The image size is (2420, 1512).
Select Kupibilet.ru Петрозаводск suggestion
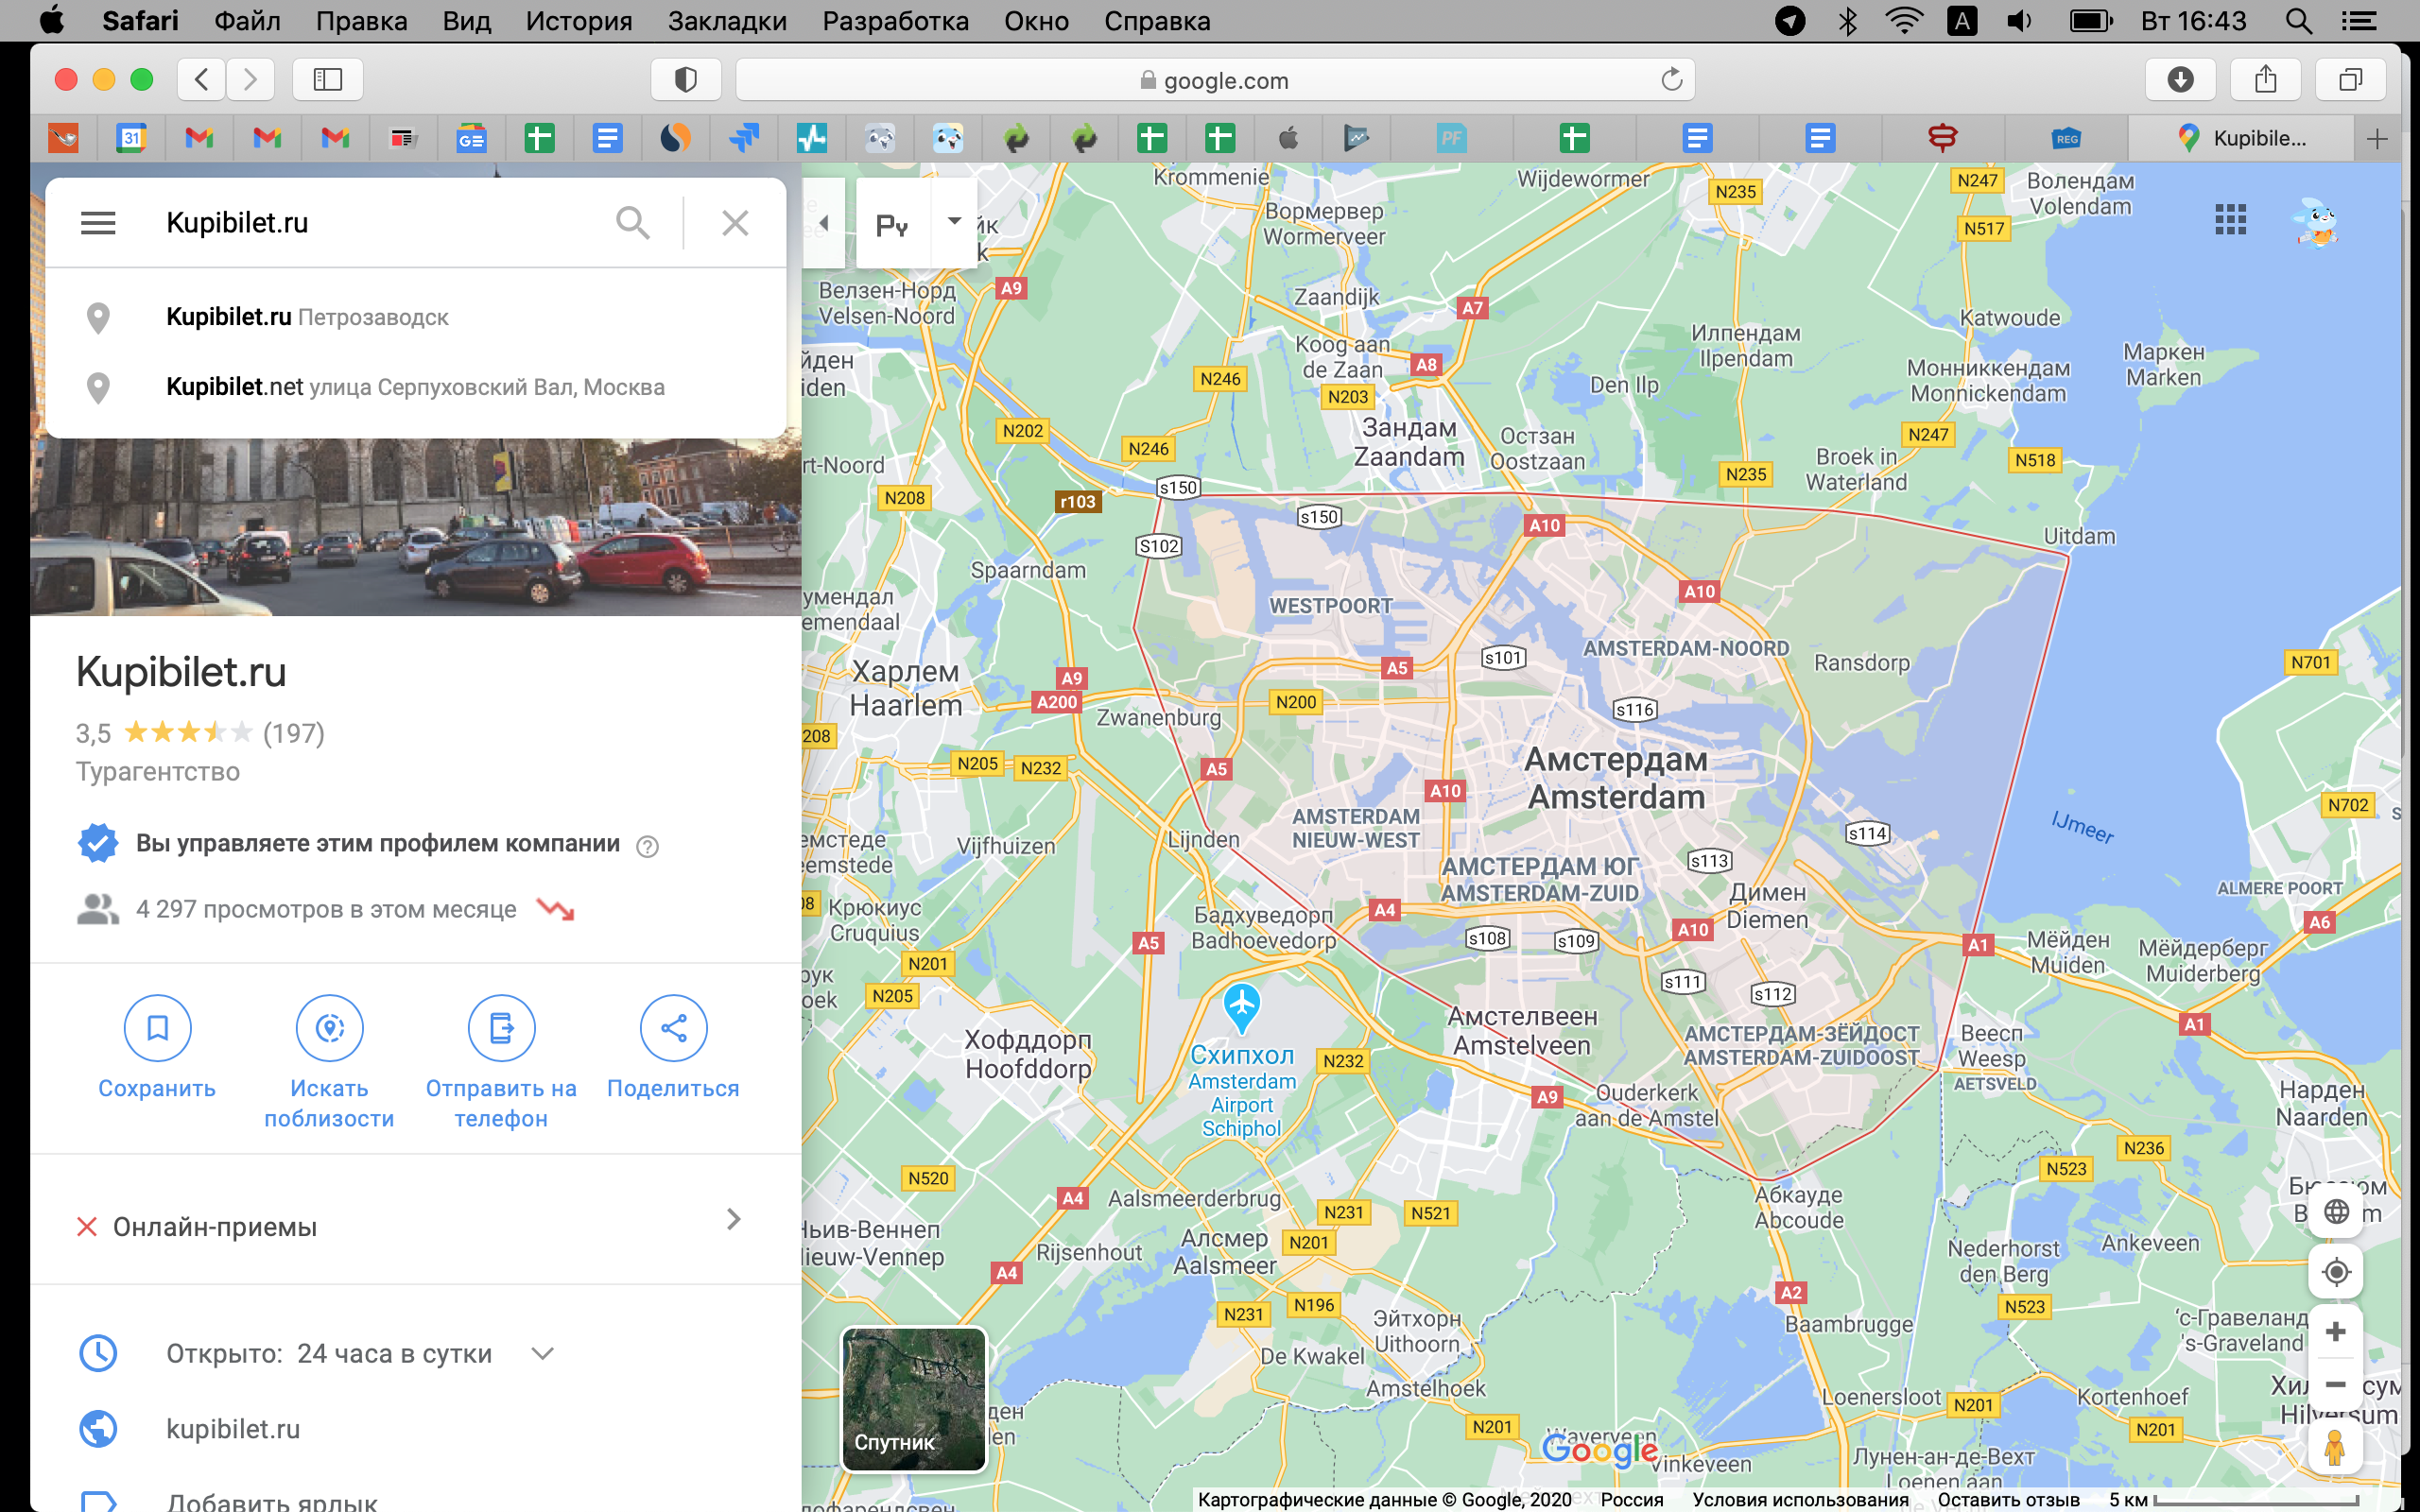[x=416, y=317]
